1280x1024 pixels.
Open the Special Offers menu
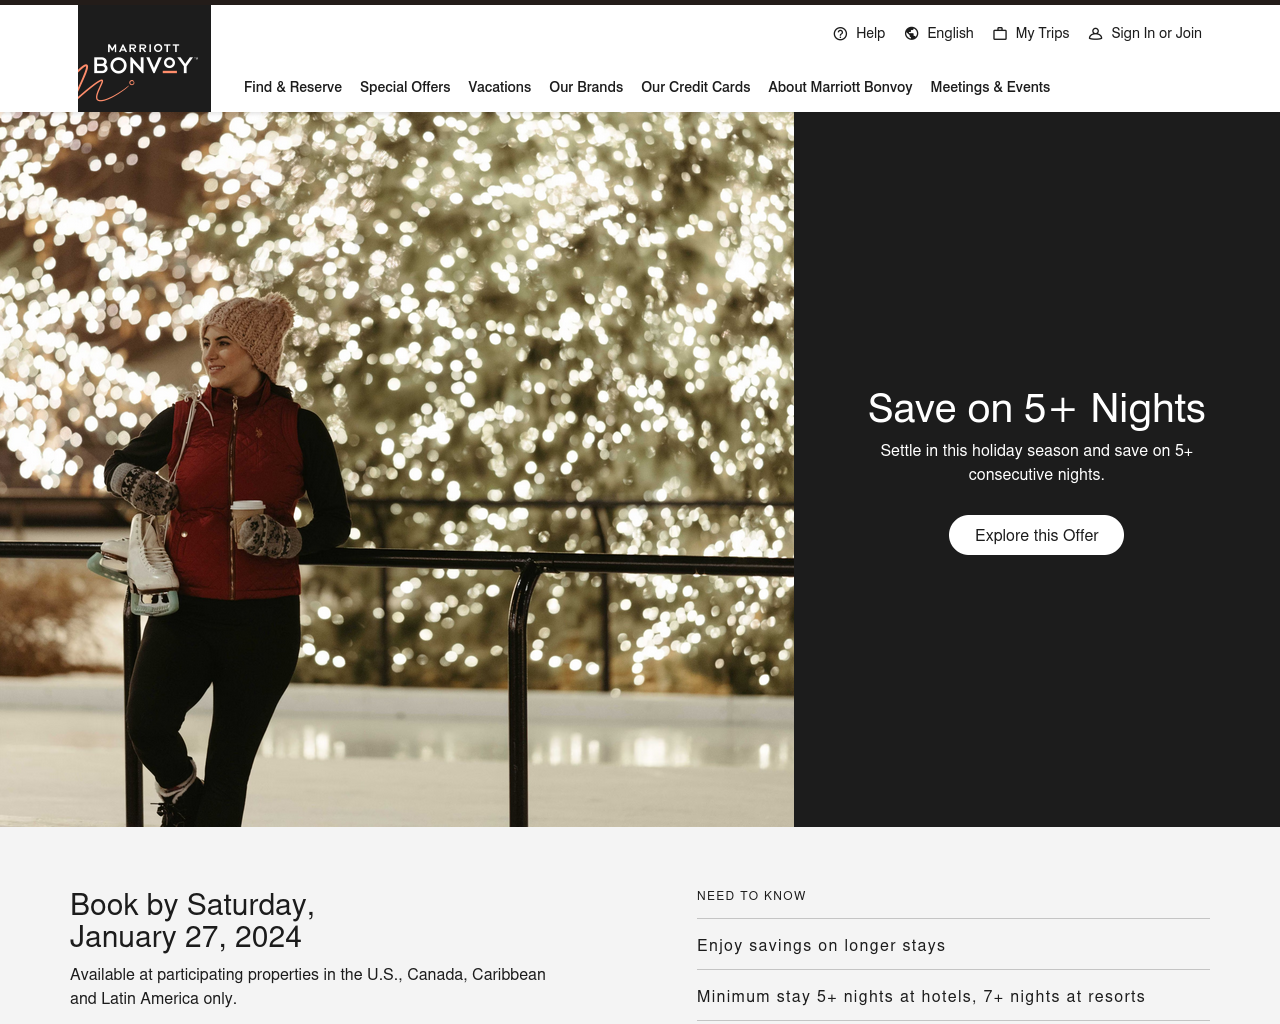[x=405, y=87]
